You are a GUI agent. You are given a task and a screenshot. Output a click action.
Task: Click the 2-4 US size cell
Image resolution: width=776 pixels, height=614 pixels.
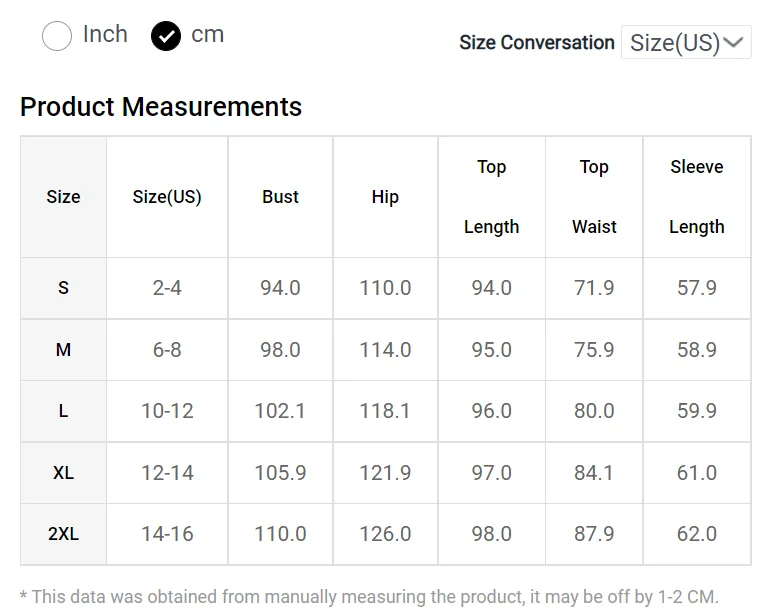(x=167, y=288)
